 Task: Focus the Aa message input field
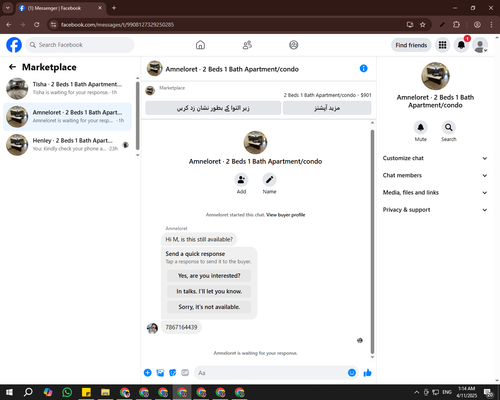[x=272, y=373]
